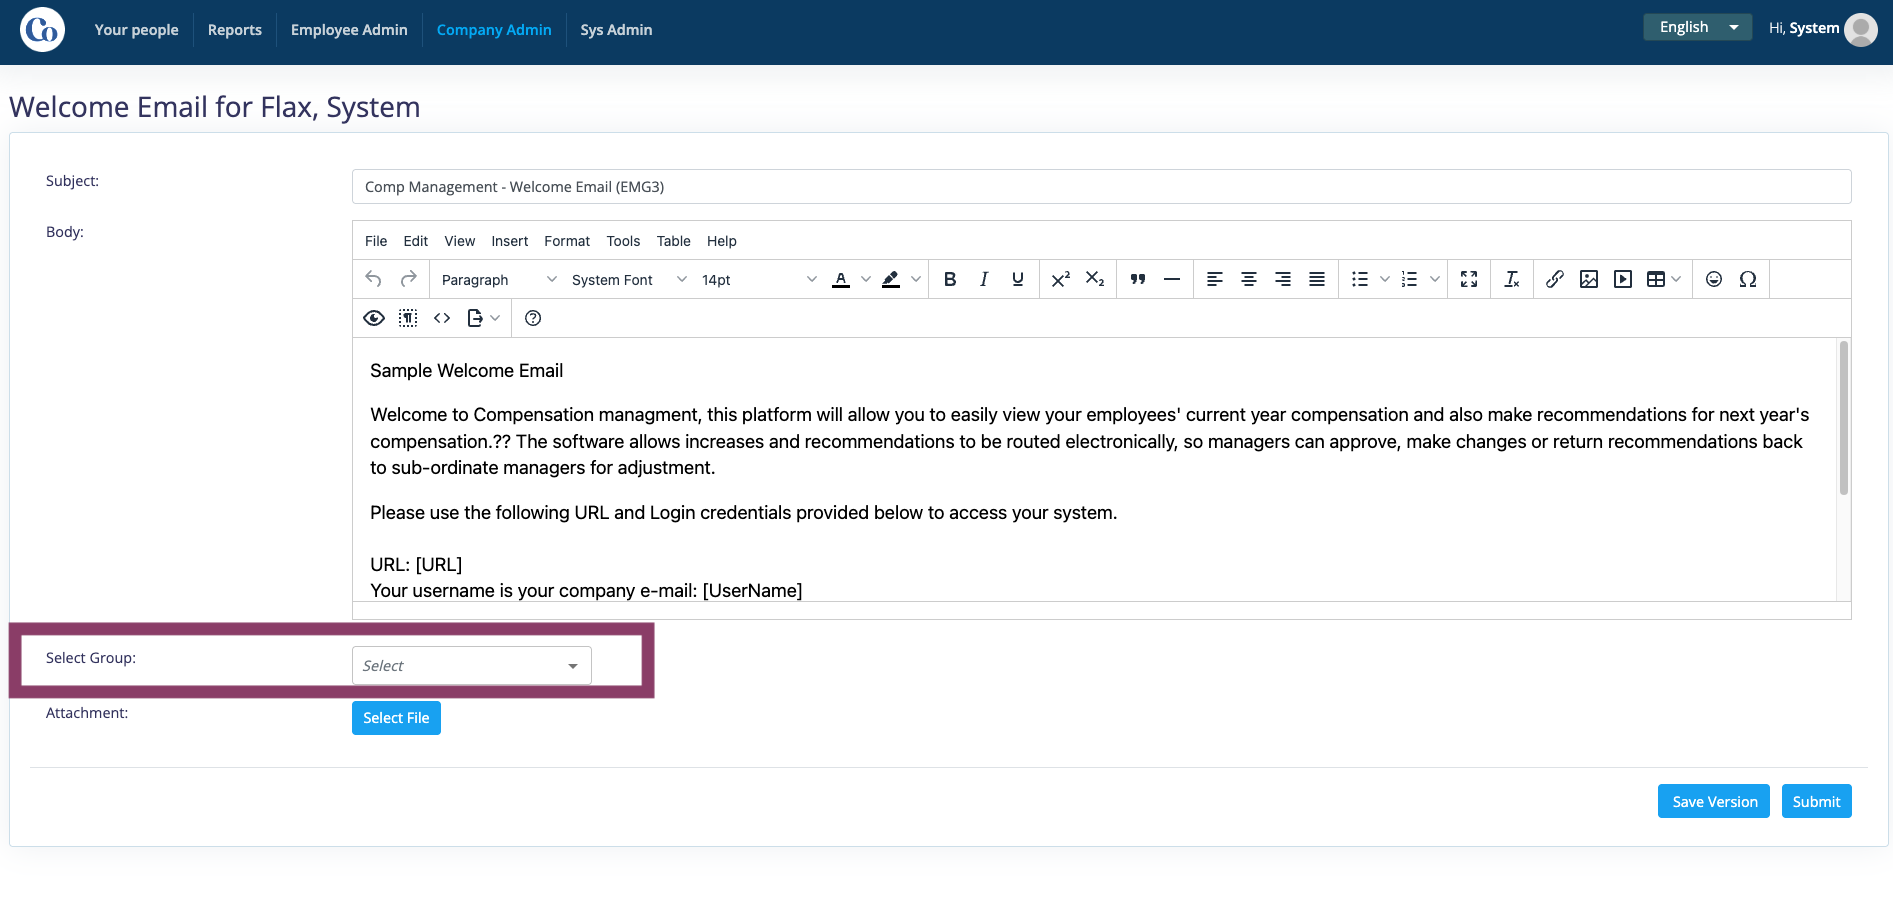Toggle italic text formatting

(x=984, y=280)
